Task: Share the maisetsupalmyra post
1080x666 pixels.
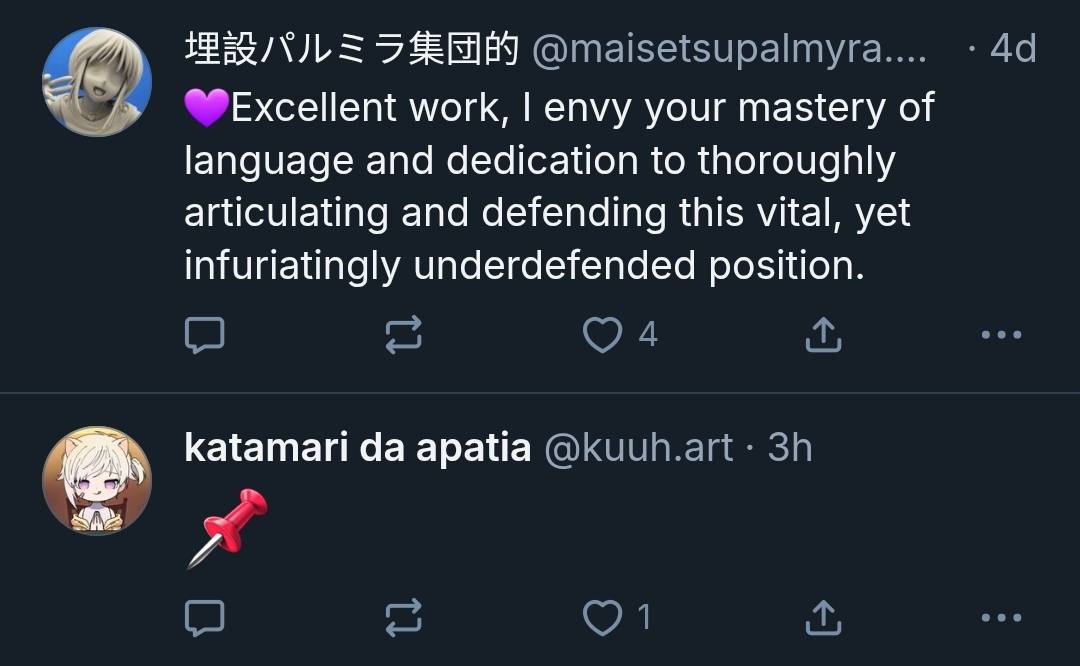Action: [x=822, y=335]
